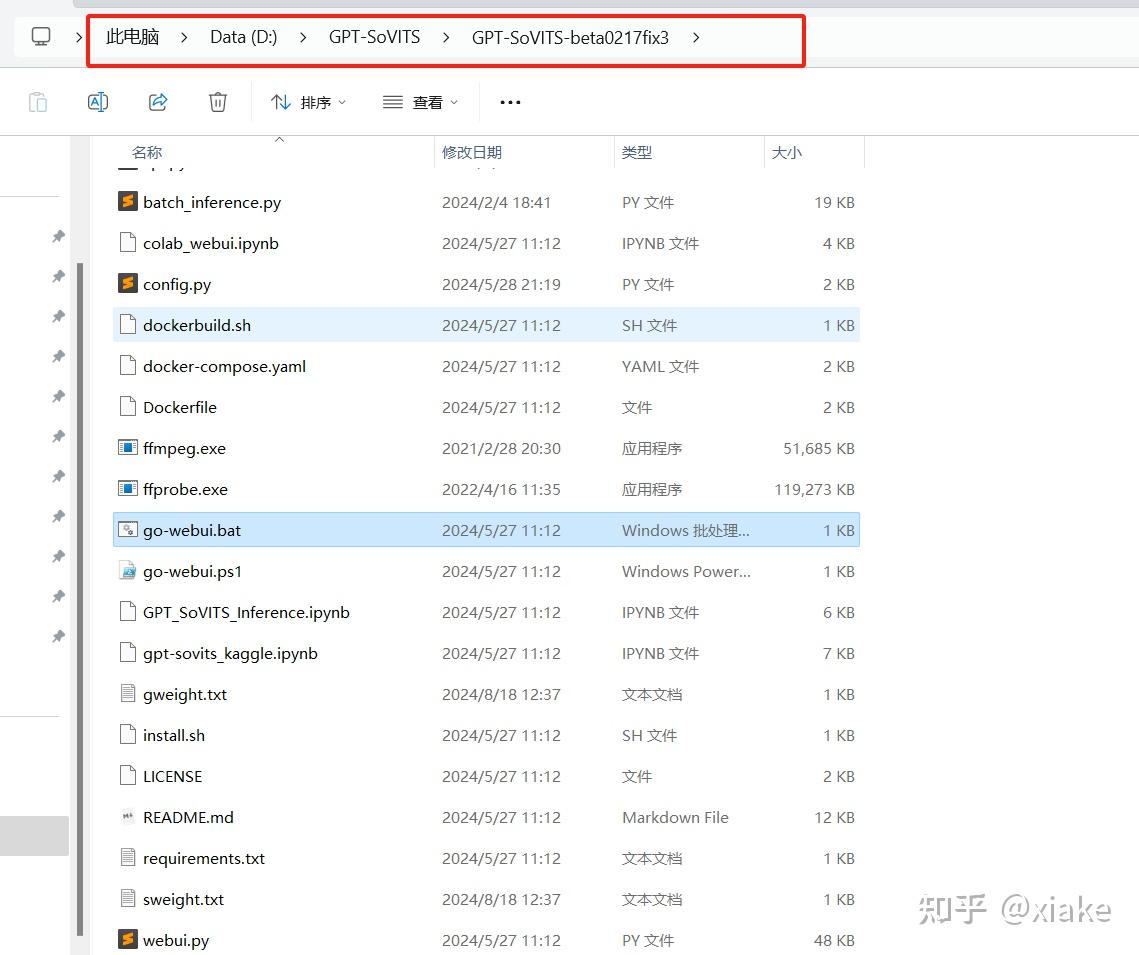Screen dimensions: 1139x955
Task: Click the Paste icon in the toolbar
Action: (37, 101)
